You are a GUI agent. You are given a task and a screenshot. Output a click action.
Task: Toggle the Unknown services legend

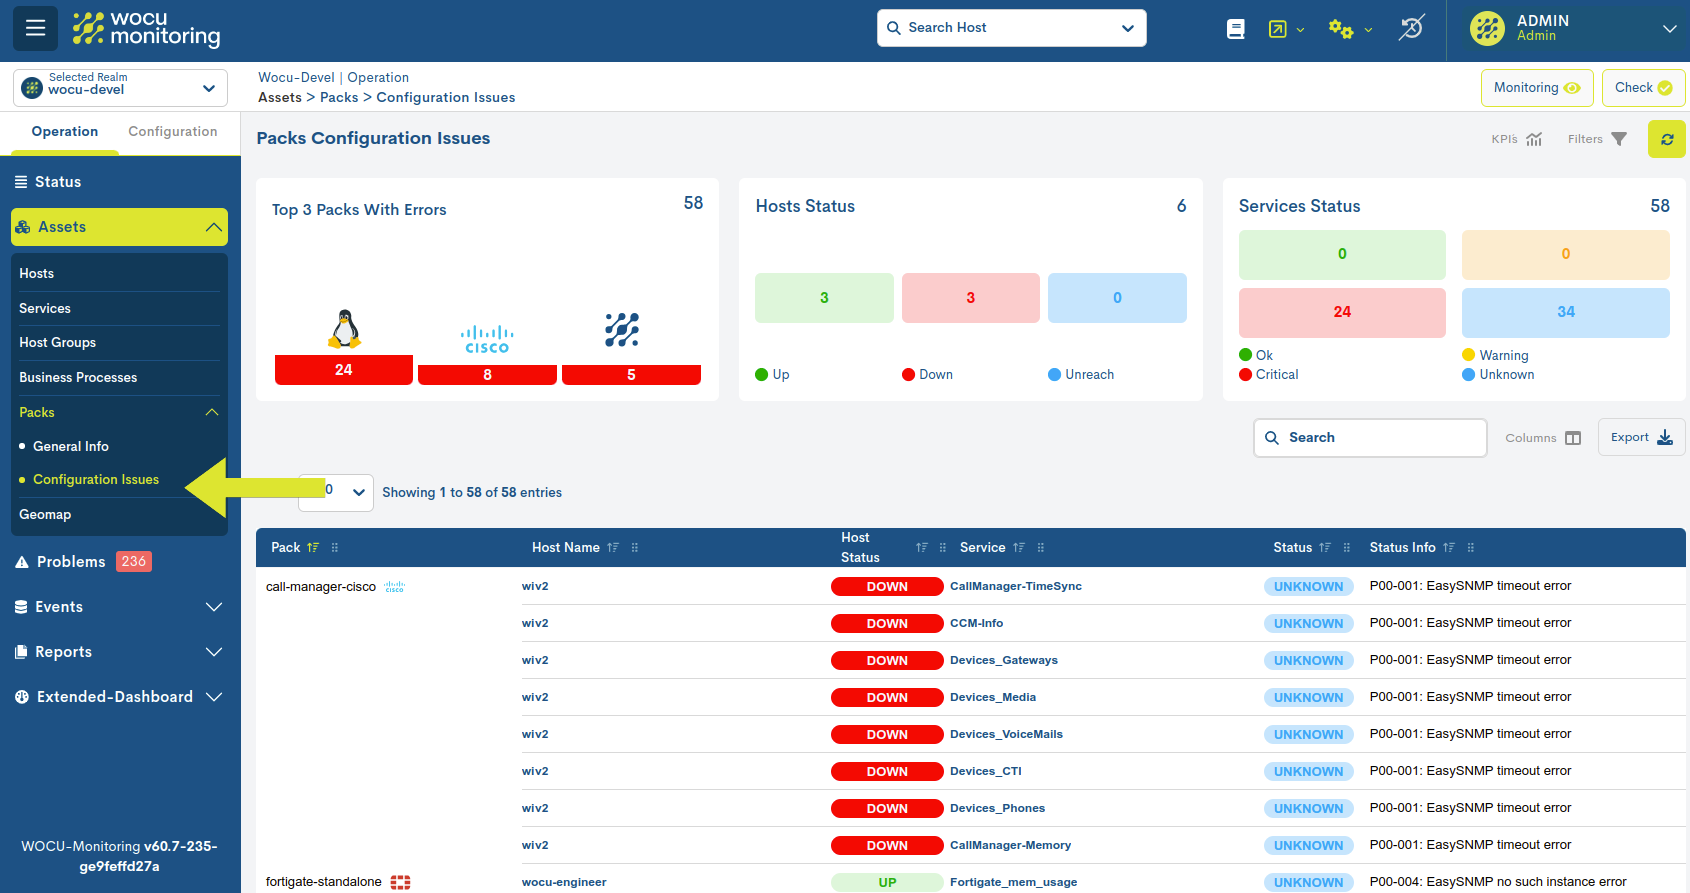[1498, 375]
